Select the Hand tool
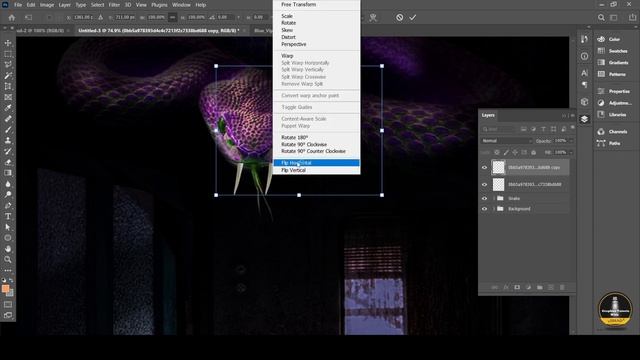The image size is (640, 360). click(8, 249)
